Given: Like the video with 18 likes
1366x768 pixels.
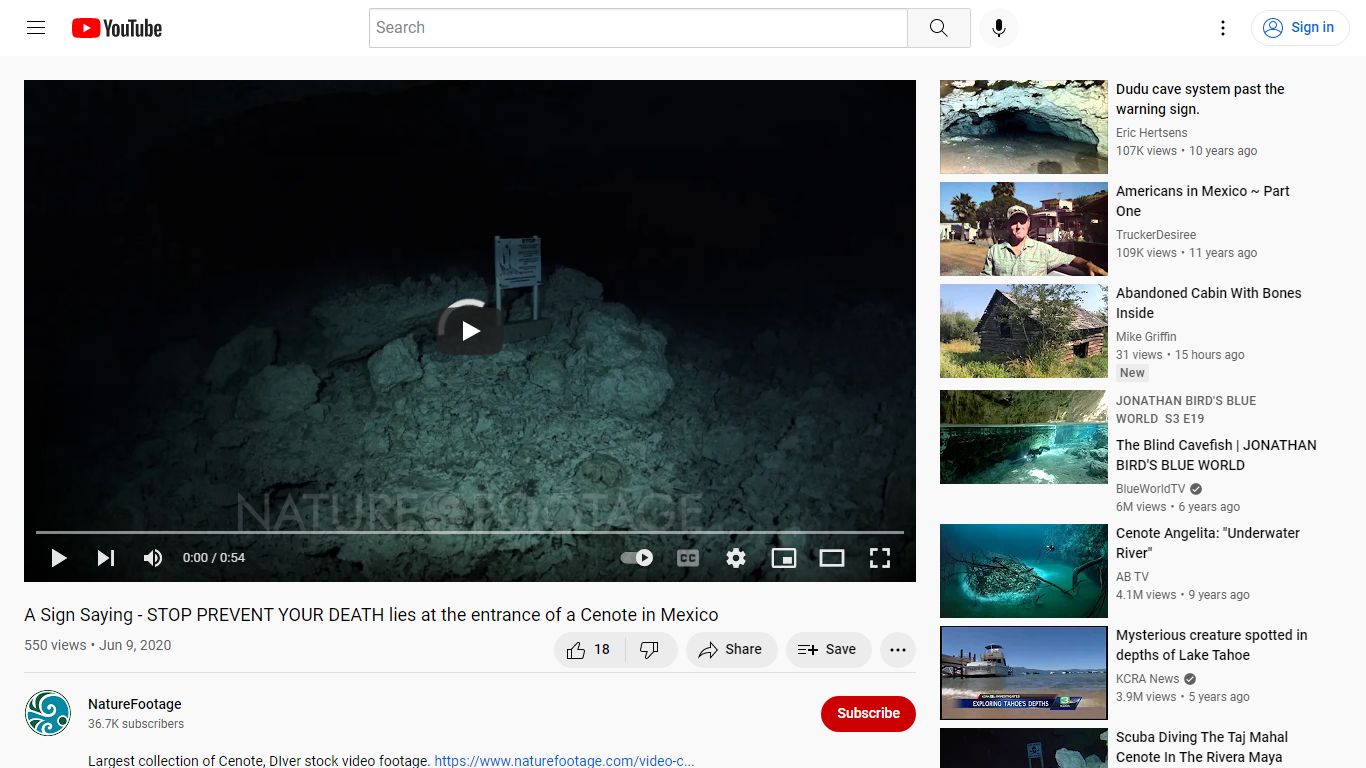Looking at the screenshot, I should 589,650.
